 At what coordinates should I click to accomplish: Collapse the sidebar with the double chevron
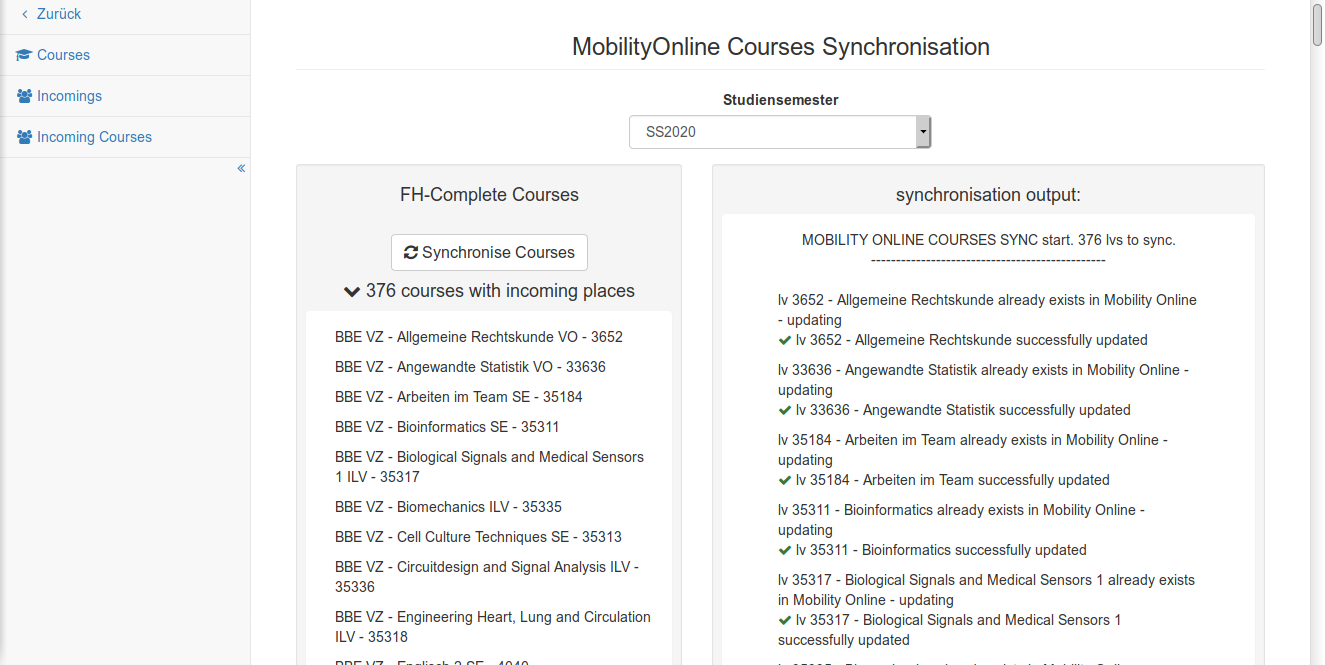(241, 168)
